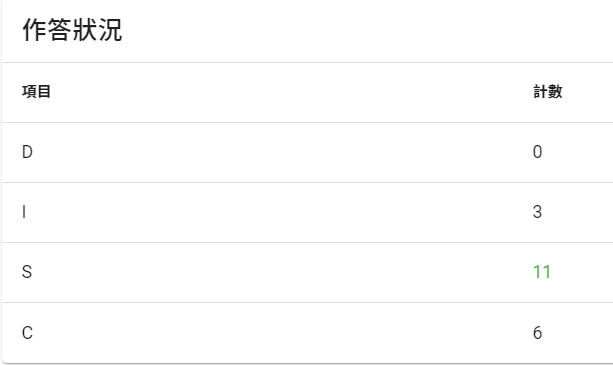Click the 作答狀況 card title
Viewport: 613px width, 365px height.
coord(72,30)
